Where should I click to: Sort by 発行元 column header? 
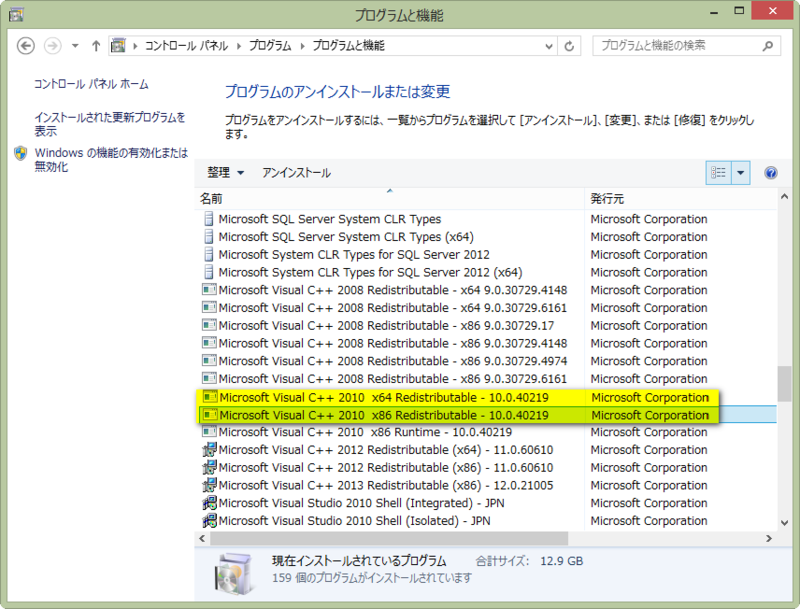681,198
